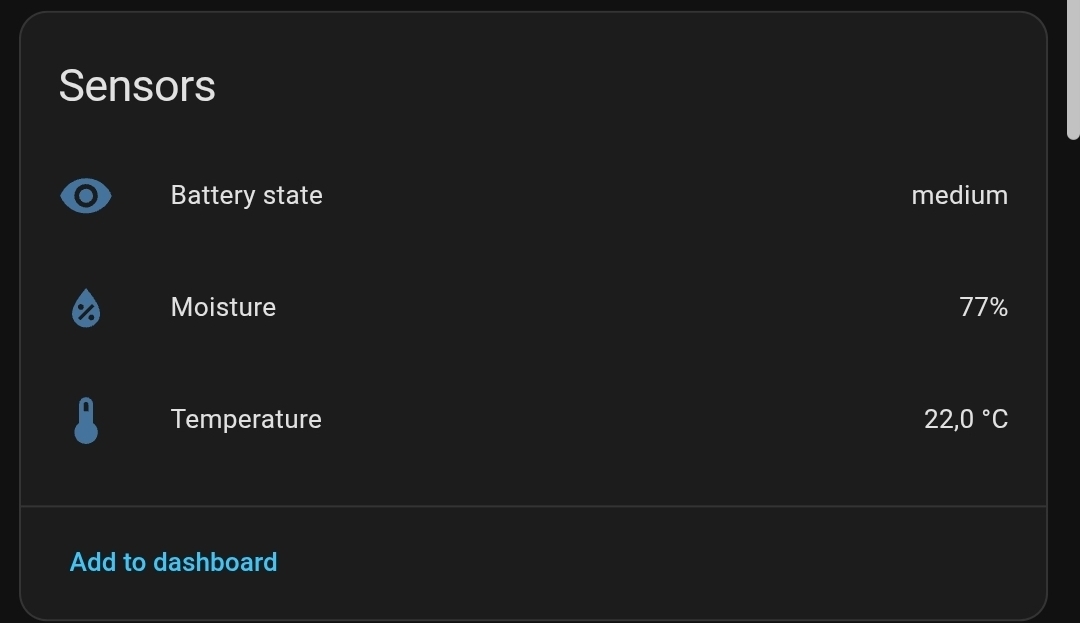Screen dimensions: 1080x623
Task: Click empty space between Battery state and medium
Action: (x=600, y=195)
